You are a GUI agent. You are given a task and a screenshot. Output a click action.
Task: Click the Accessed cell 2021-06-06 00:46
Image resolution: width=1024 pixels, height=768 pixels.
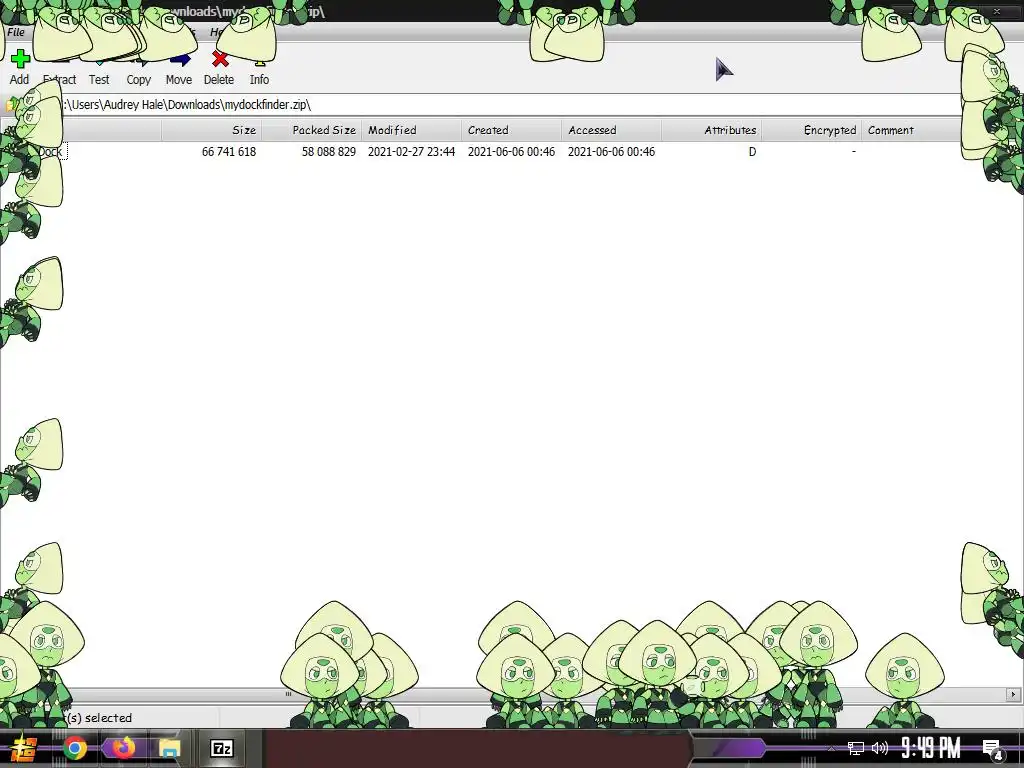(x=611, y=152)
